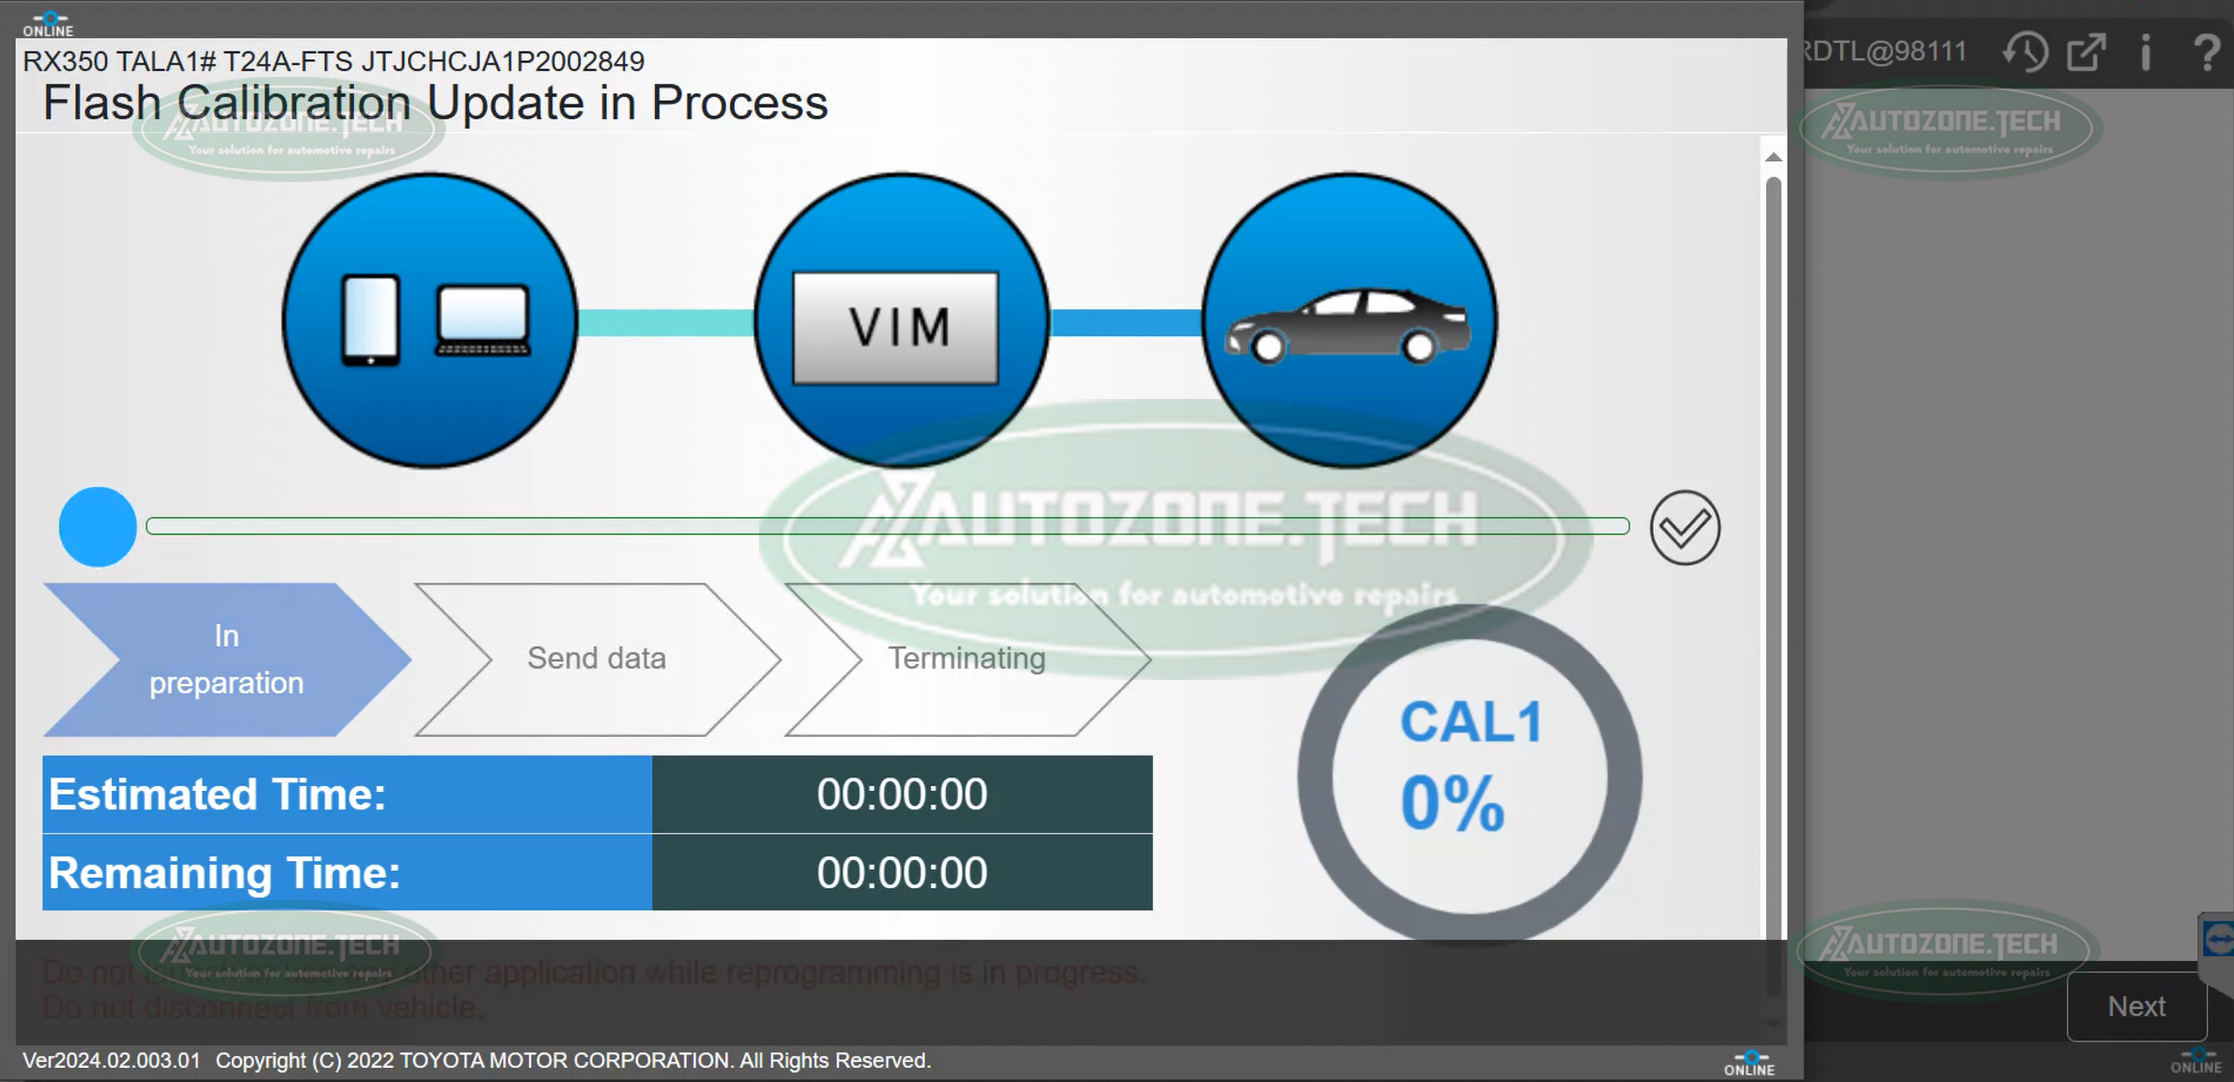The height and width of the screenshot is (1082, 2234).
Task: Click the blue progress start dot
Action: pos(98,527)
